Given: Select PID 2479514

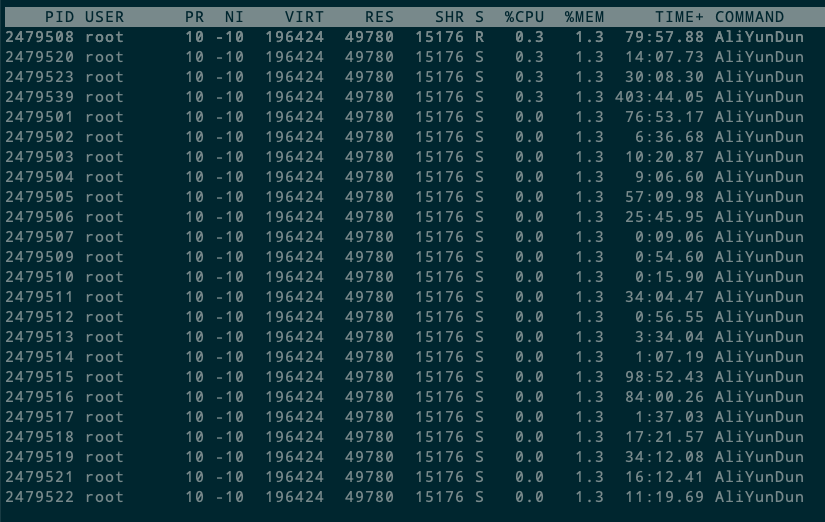Looking at the screenshot, I should click(x=39, y=357).
